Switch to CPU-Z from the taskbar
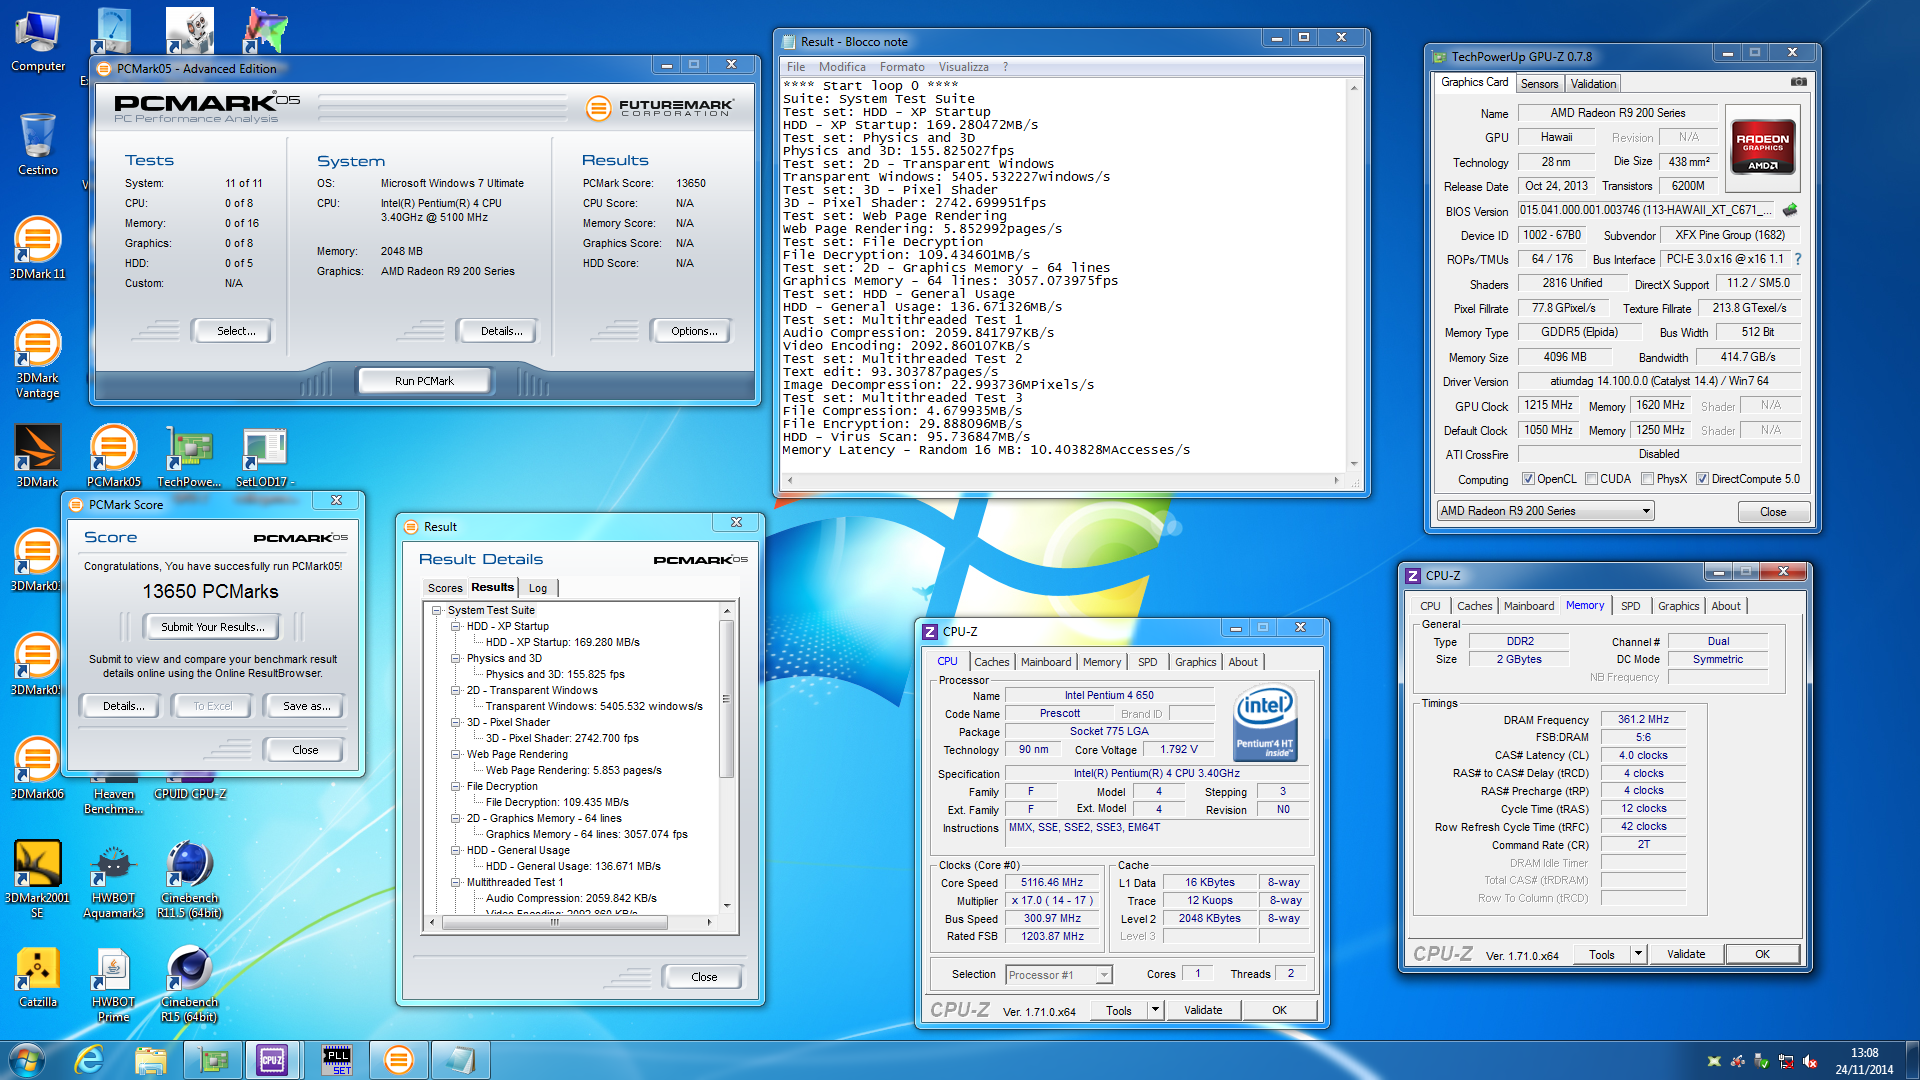The image size is (1920, 1080). pos(272,1060)
